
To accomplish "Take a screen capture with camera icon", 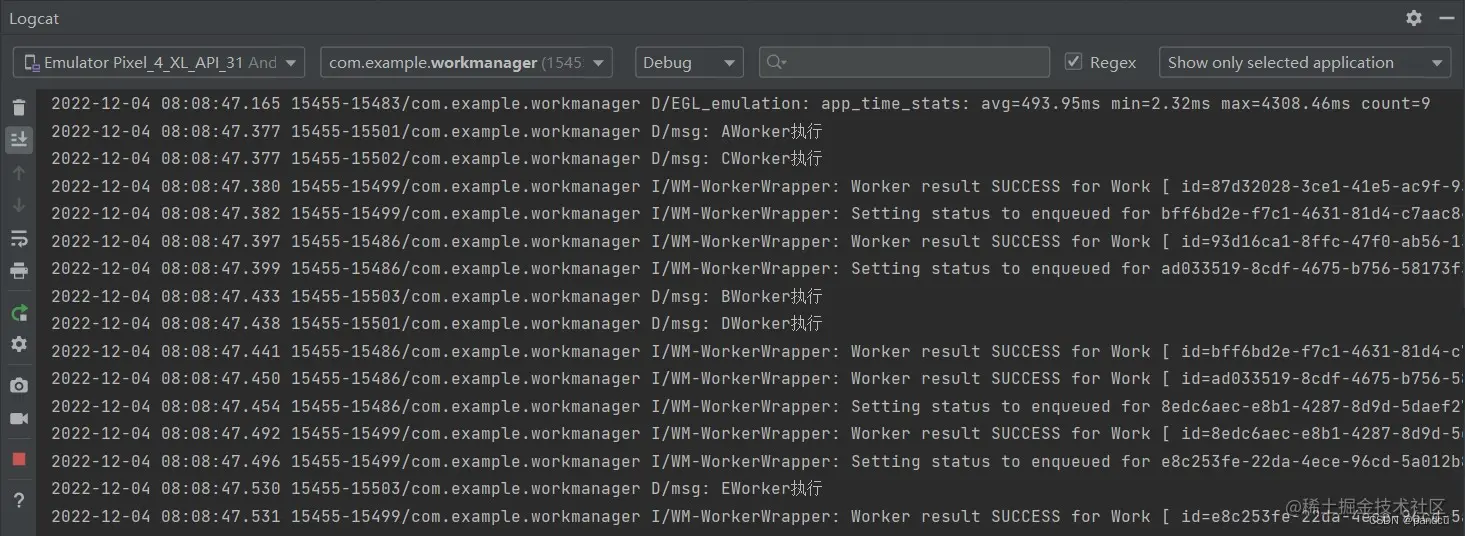I will point(18,386).
